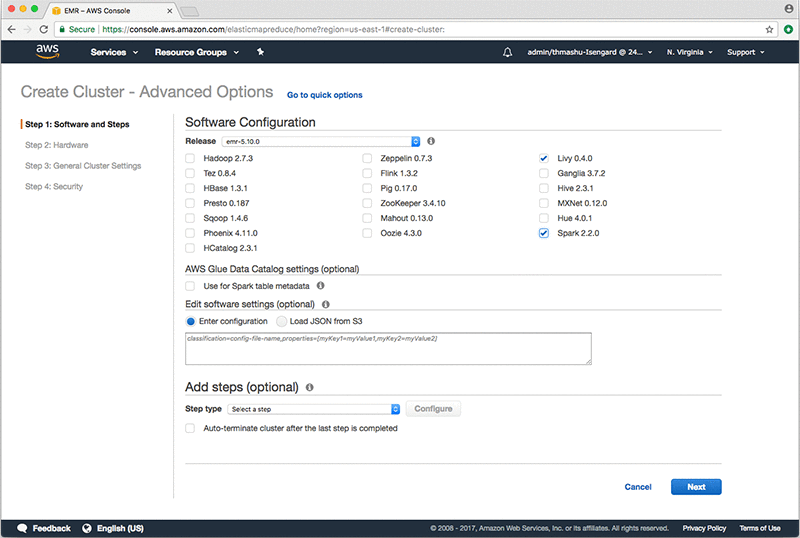Open the admin account dropdown

click(590, 52)
